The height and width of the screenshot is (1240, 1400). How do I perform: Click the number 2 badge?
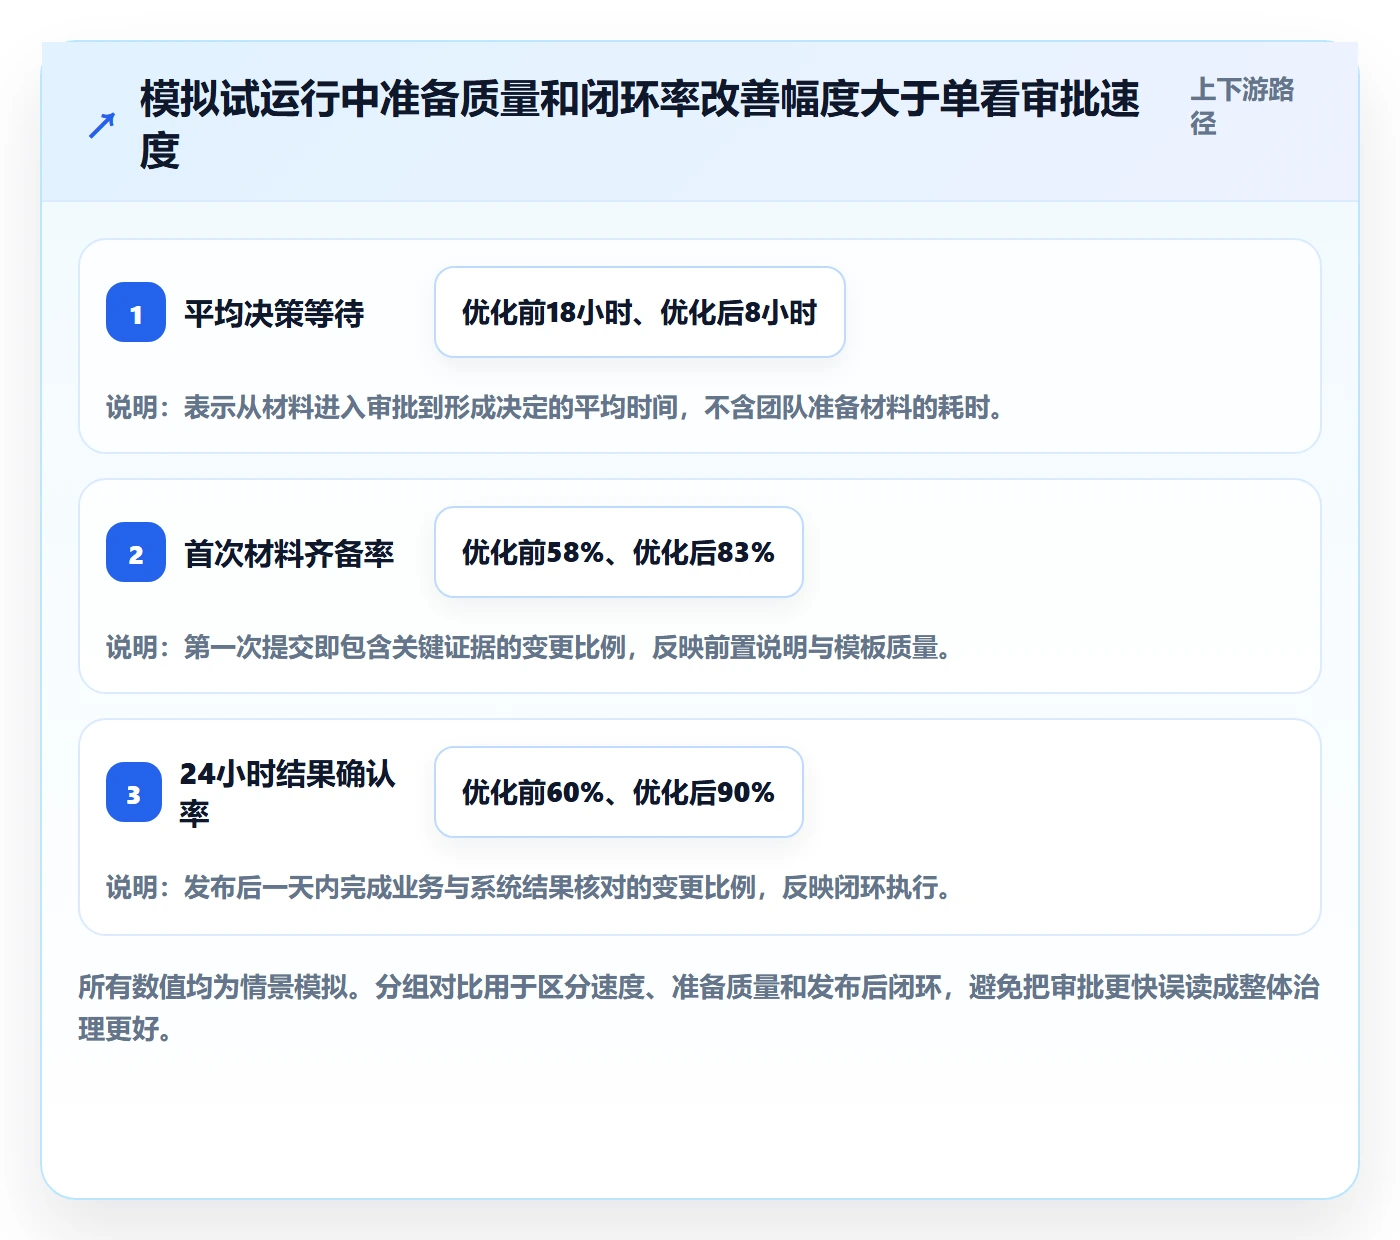pyautogui.click(x=136, y=552)
